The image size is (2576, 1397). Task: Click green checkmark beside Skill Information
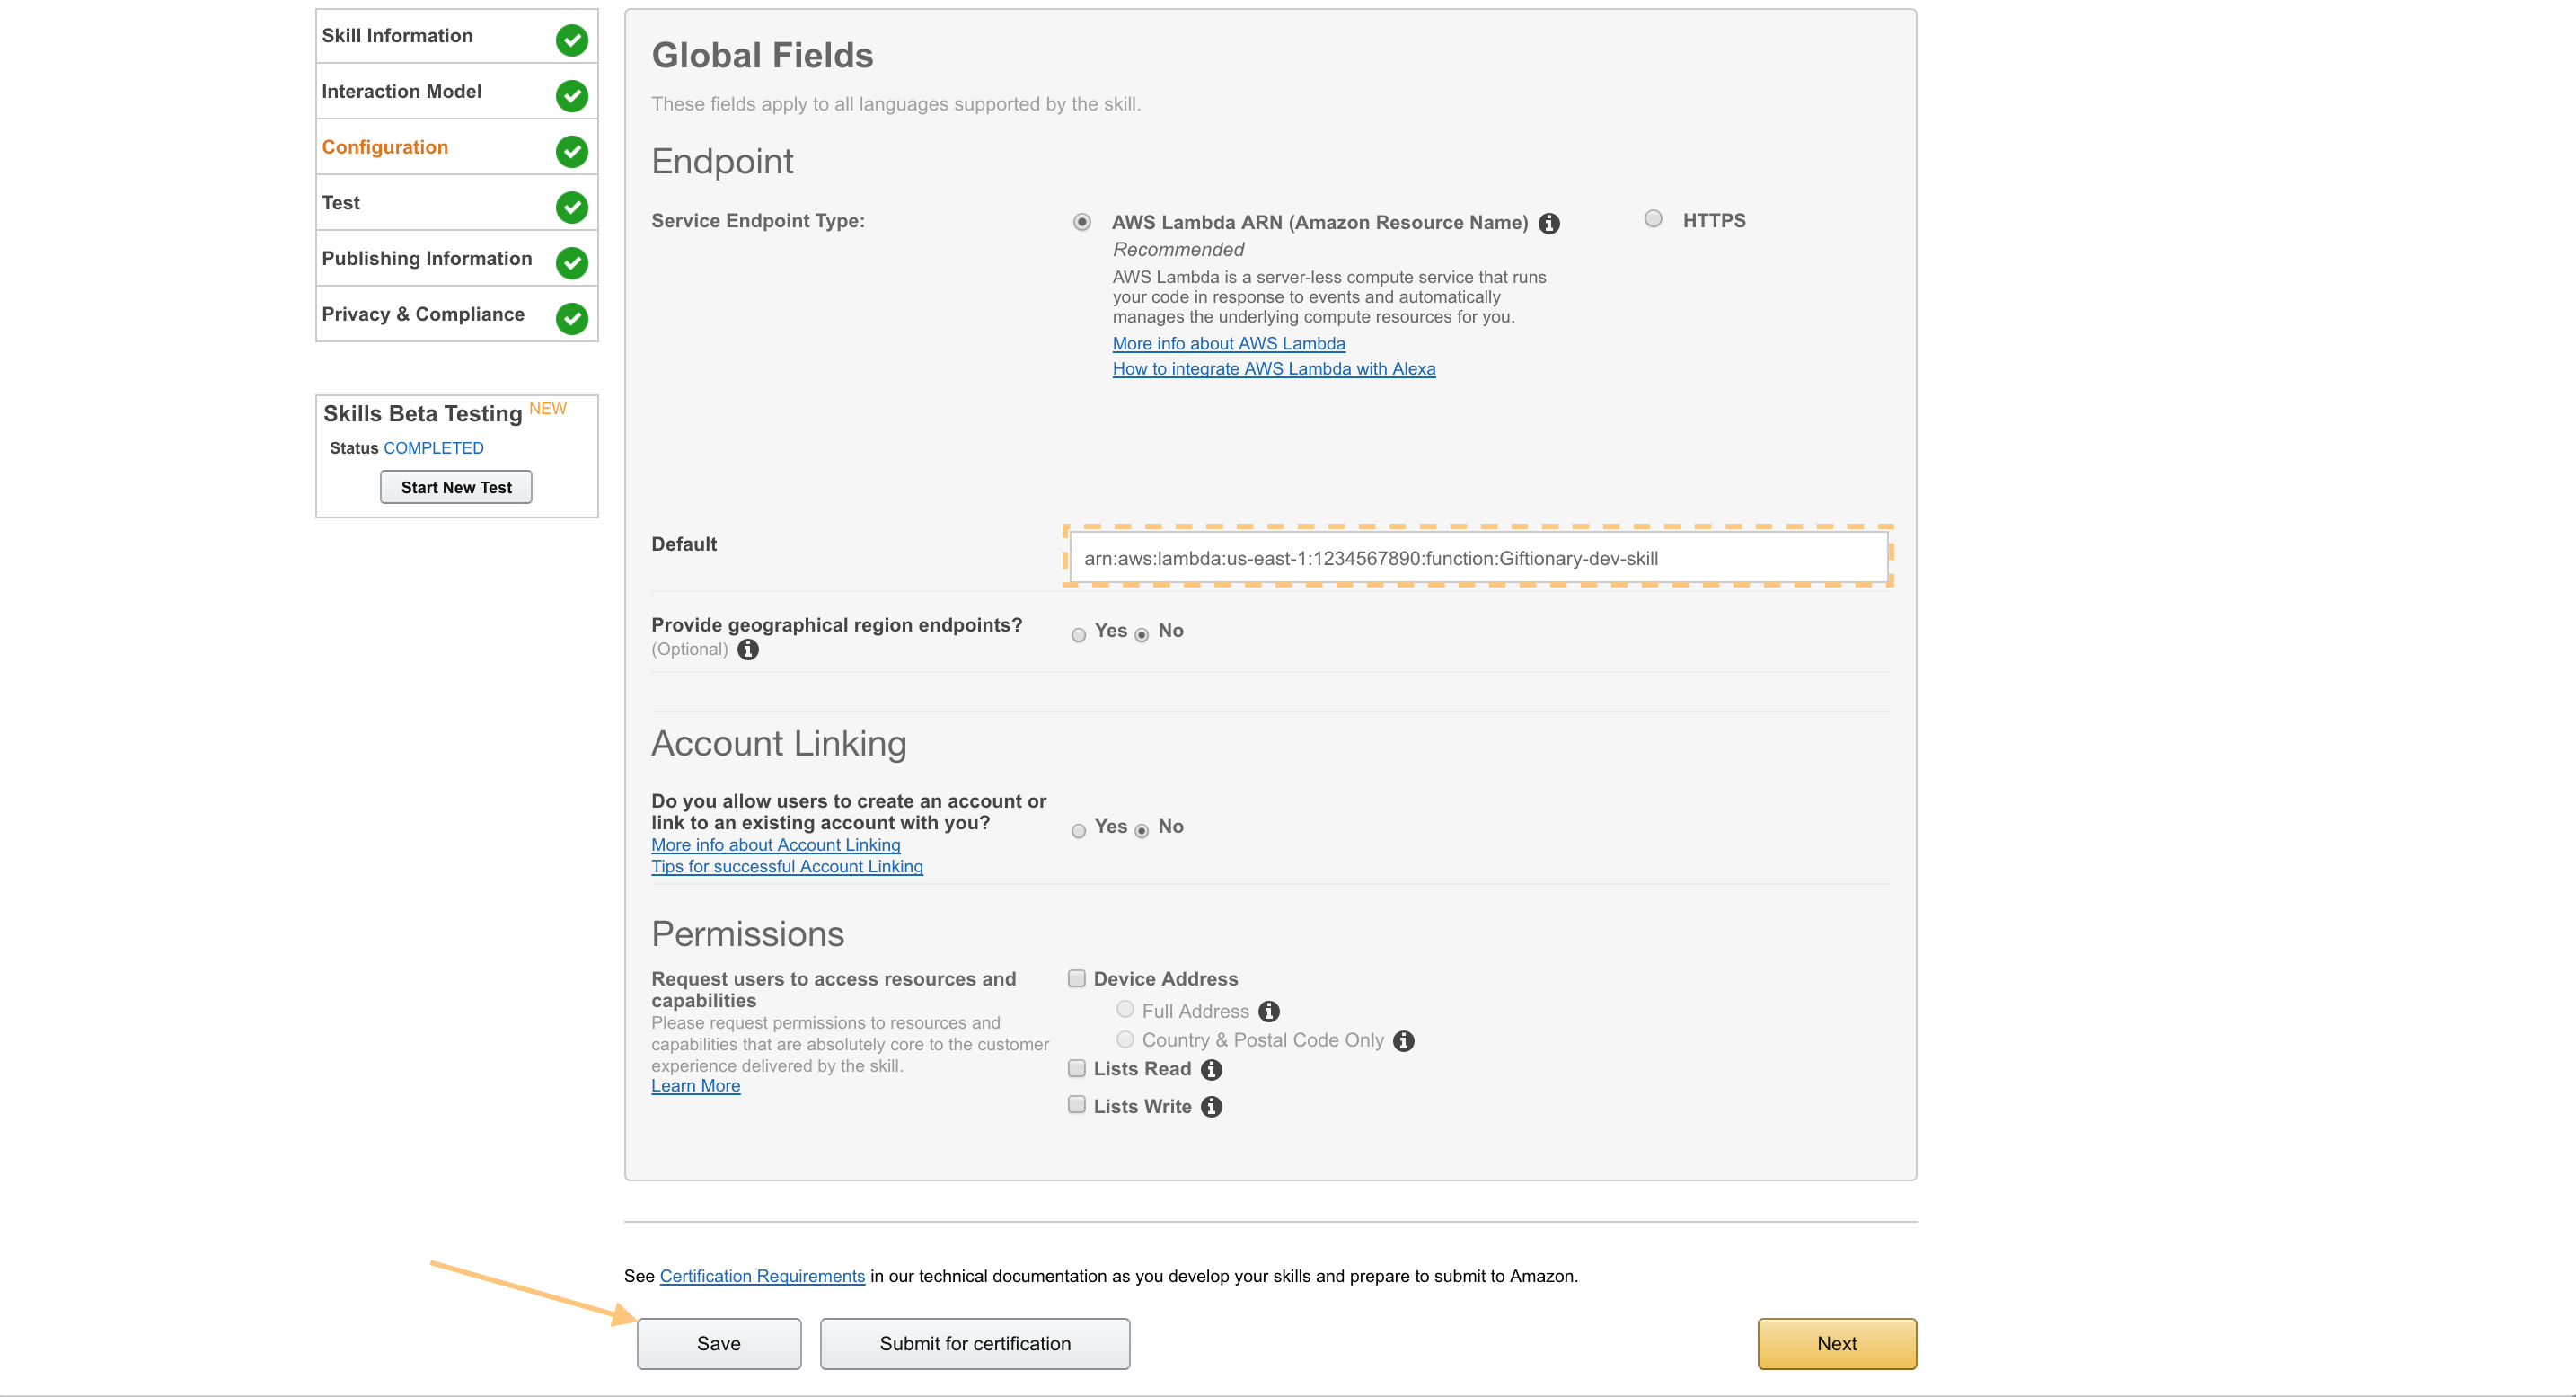(572, 40)
